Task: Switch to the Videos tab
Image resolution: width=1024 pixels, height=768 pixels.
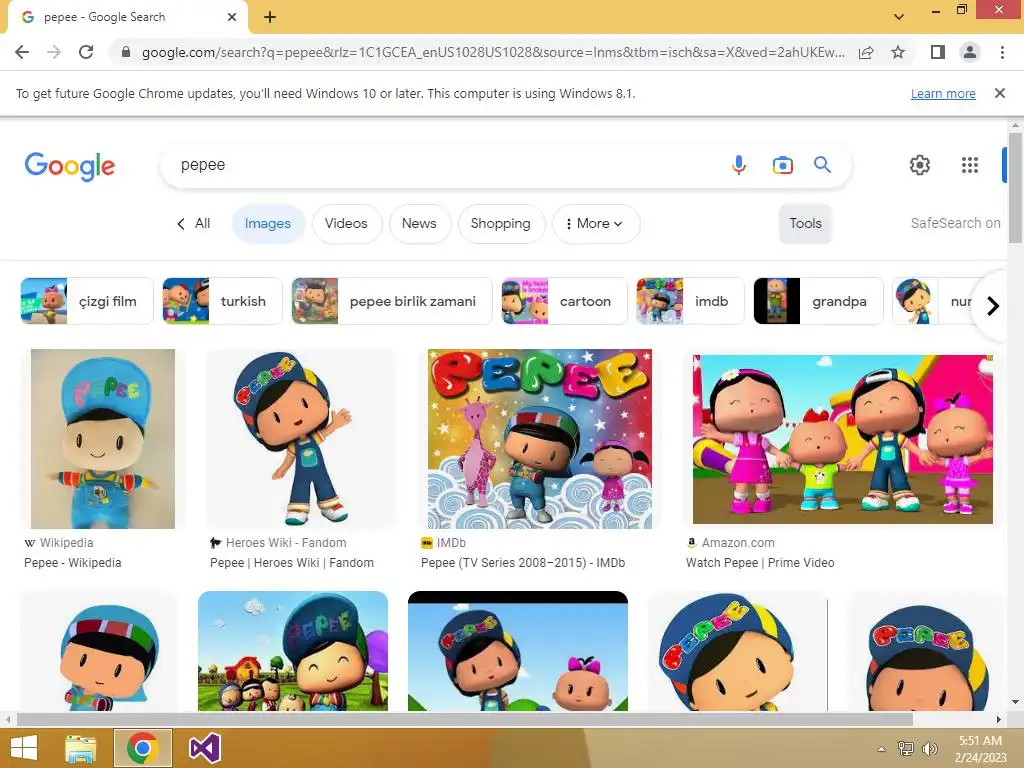Action: [x=346, y=223]
